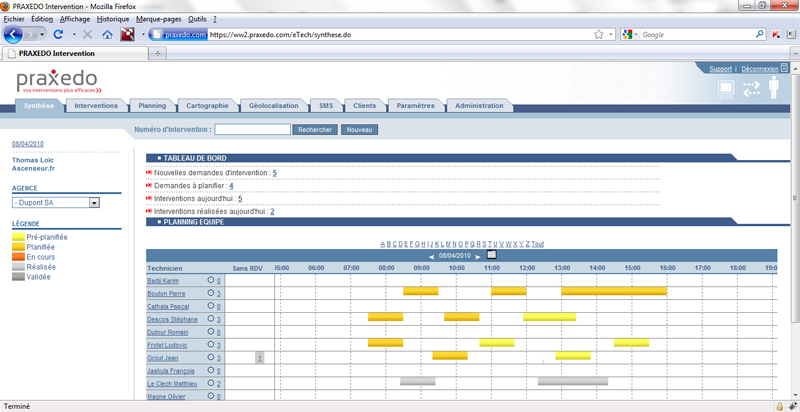
Task: Click clock icon beside Grout Jean
Action: point(211,357)
